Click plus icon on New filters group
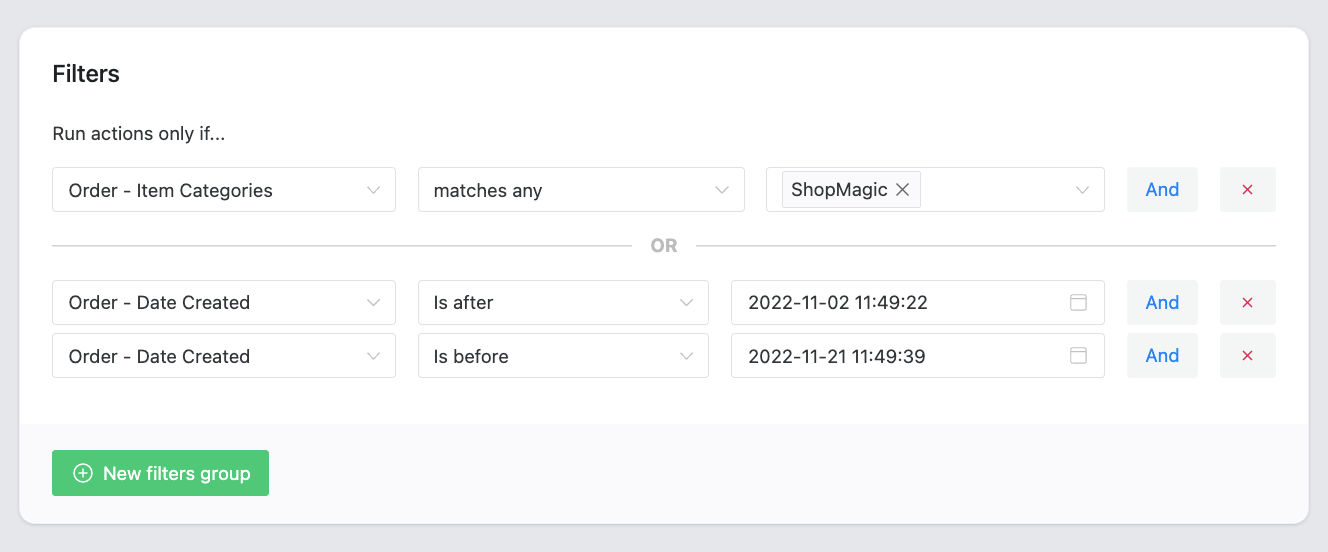Image resolution: width=1328 pixels, height=552 pixels. pyautogui.click(x=83, y=473)
